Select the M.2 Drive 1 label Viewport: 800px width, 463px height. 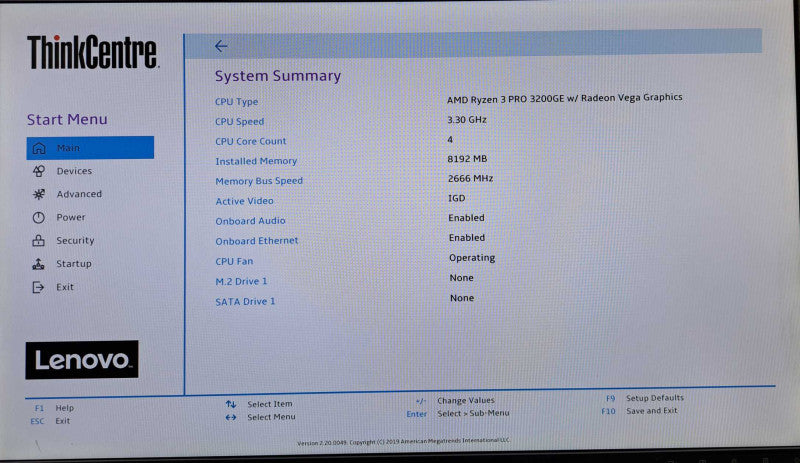pyautogui.click(x=241, y=281)
